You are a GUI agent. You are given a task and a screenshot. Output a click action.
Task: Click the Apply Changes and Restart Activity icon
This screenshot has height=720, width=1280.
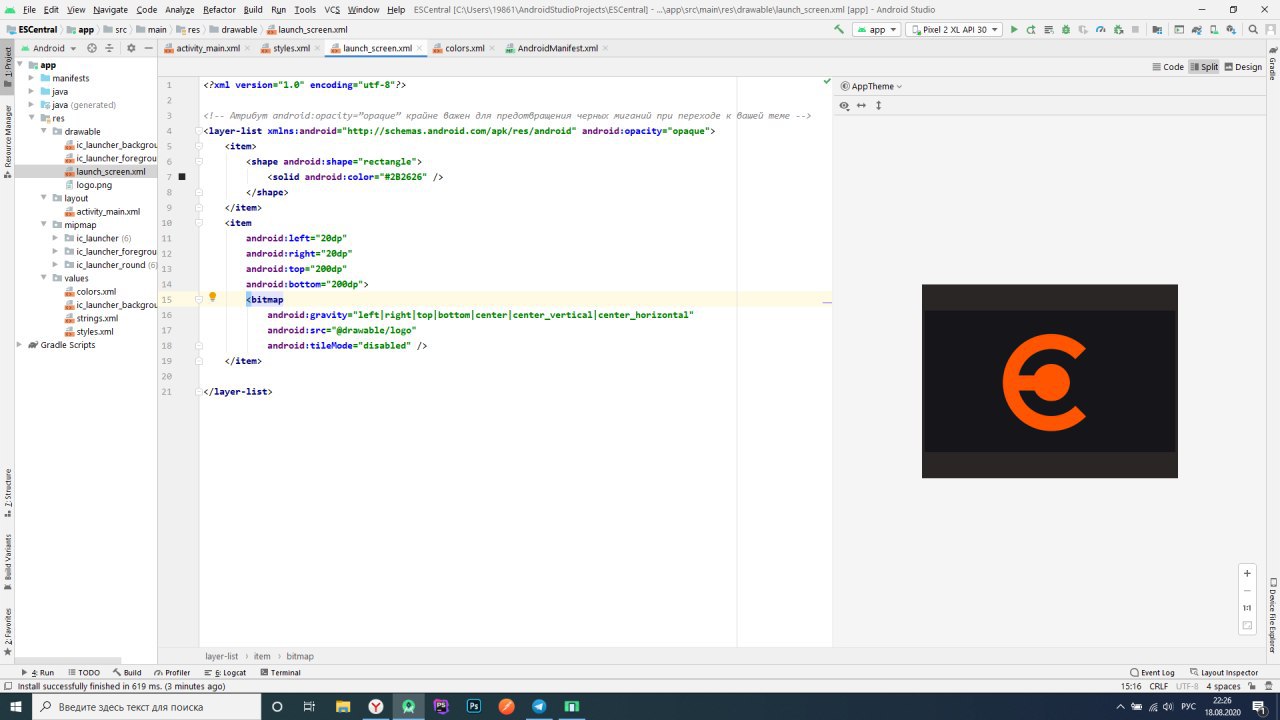pyautogui.click(x=1031, y=30)
